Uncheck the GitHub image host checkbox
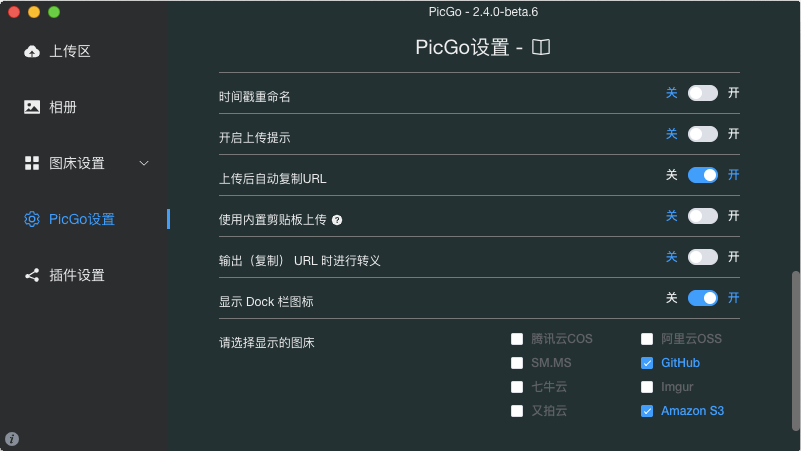Viewport: 801px width, 451px height. [x=647, y=363]
